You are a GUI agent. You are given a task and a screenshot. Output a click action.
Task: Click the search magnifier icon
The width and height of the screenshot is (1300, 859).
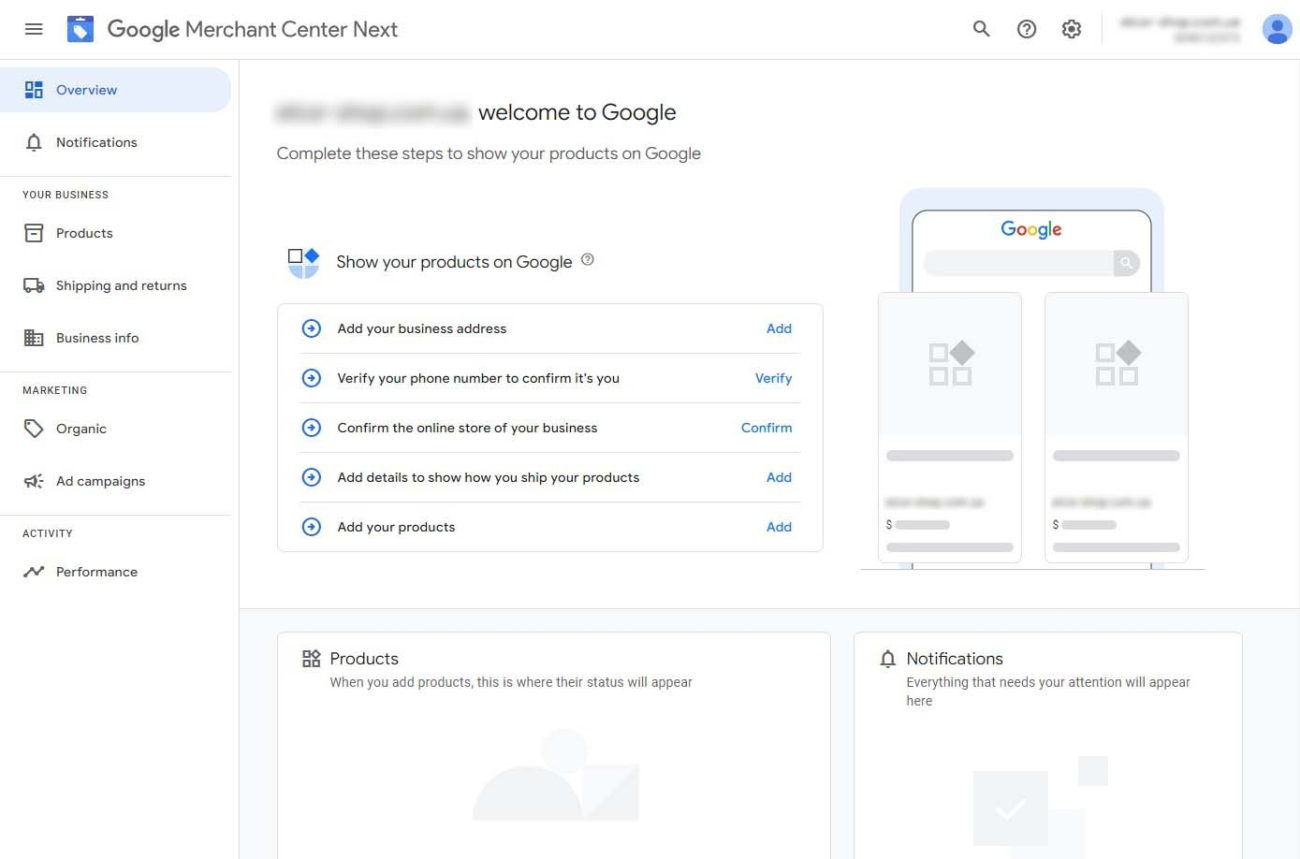981,29
